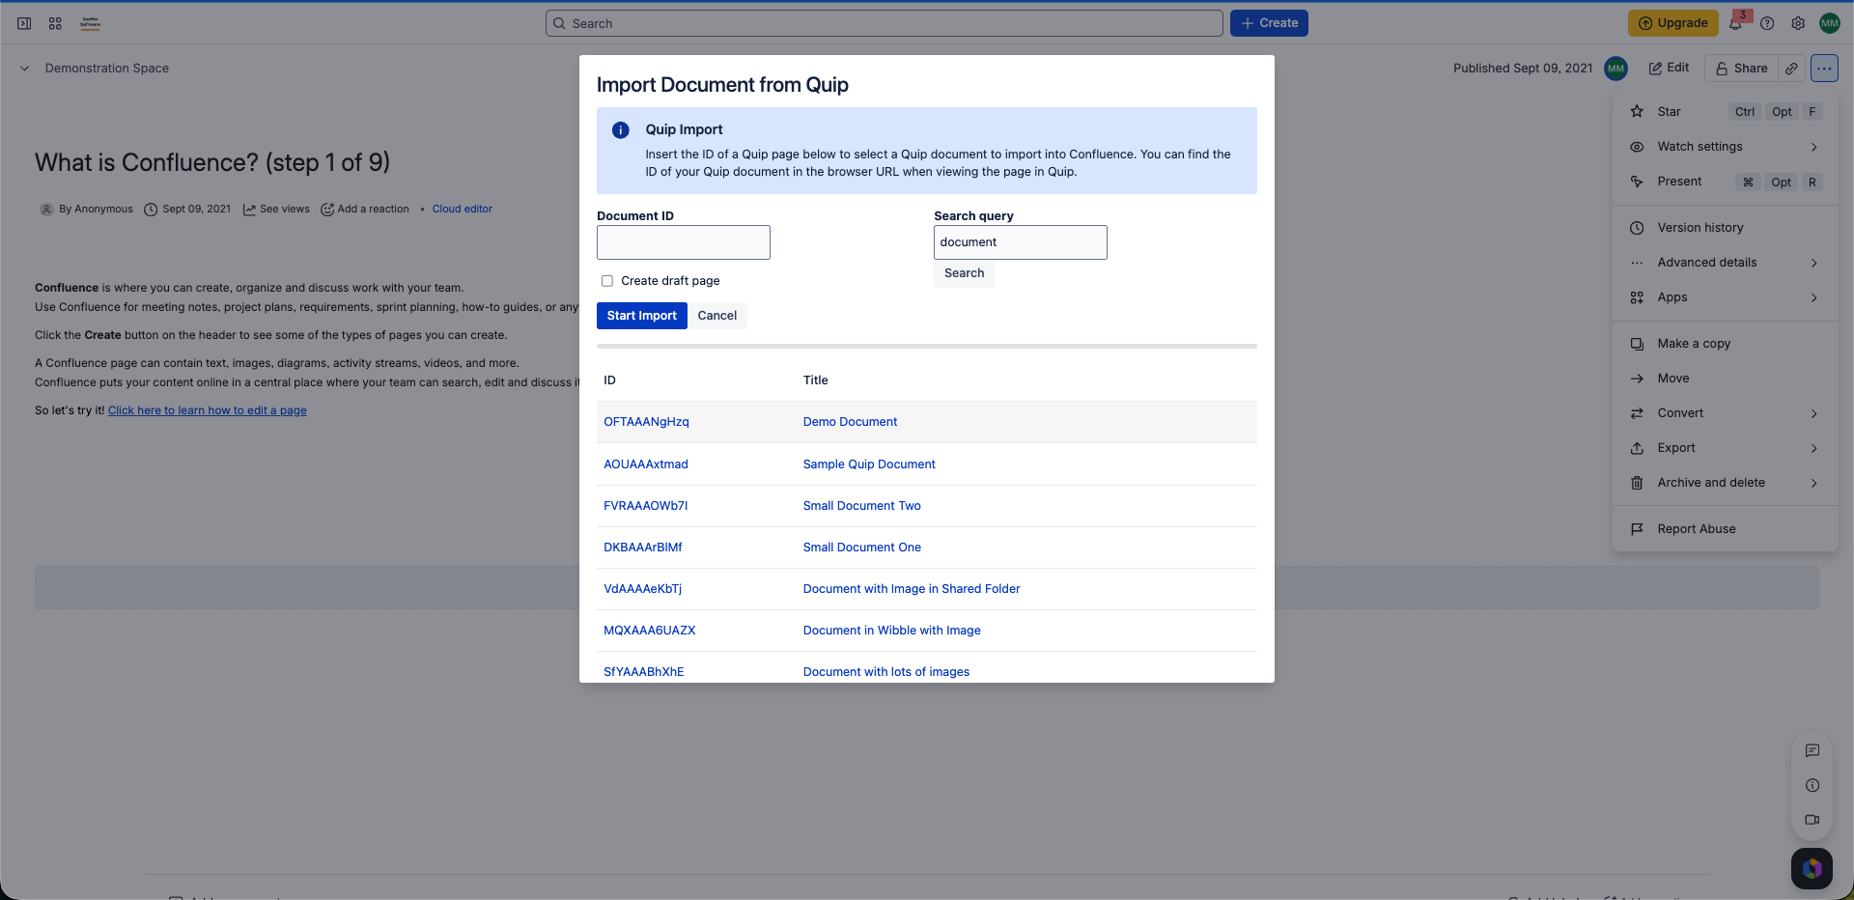Click the Edit page button
The width and height of the screenshot is (1854, 900).
[x=1669, y=68]
